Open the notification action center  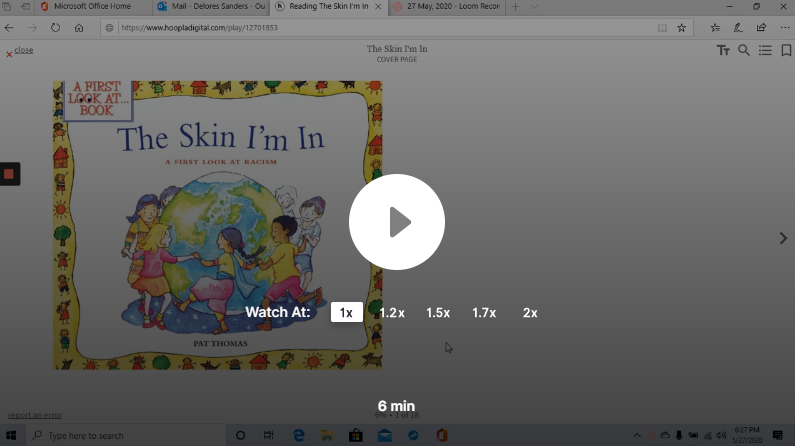(778, 435)
